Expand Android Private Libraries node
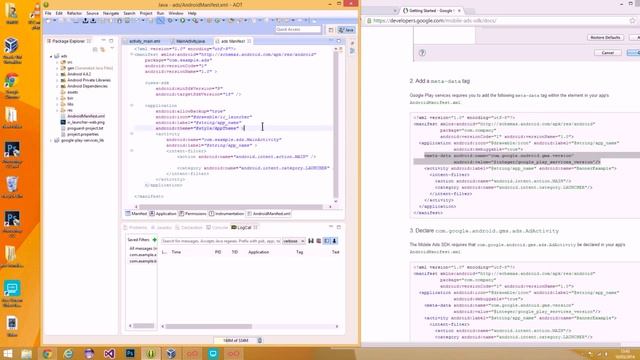Viewport: 640px width, 360px height. click(x=57, y=80)
